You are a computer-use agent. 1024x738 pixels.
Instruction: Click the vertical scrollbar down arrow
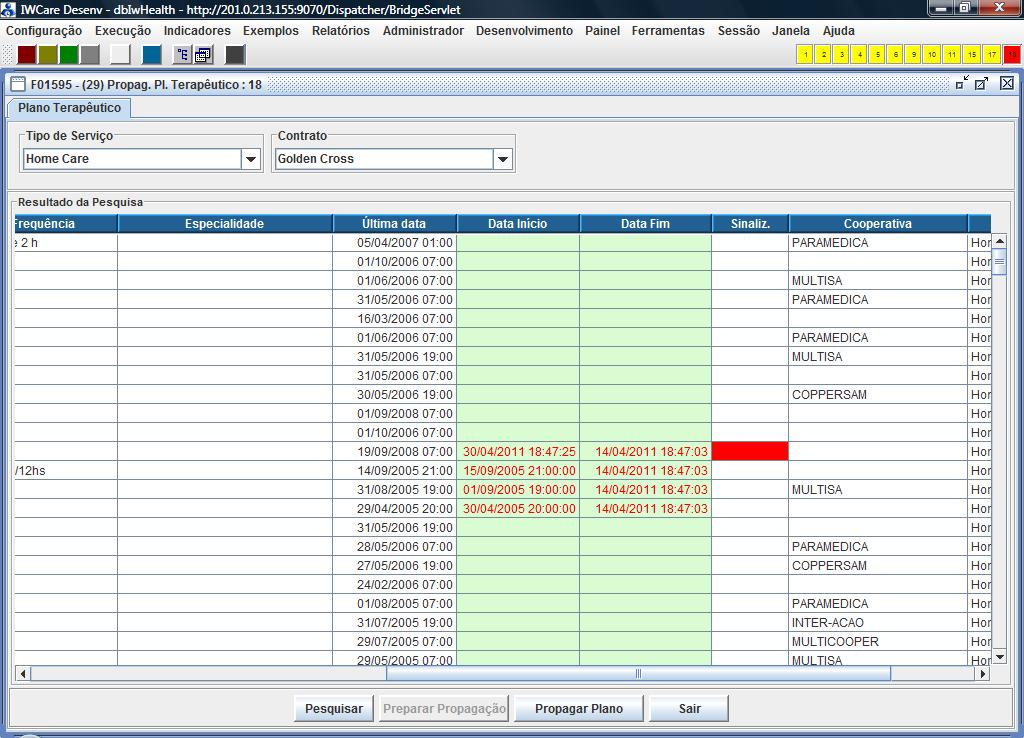(999, 657)
